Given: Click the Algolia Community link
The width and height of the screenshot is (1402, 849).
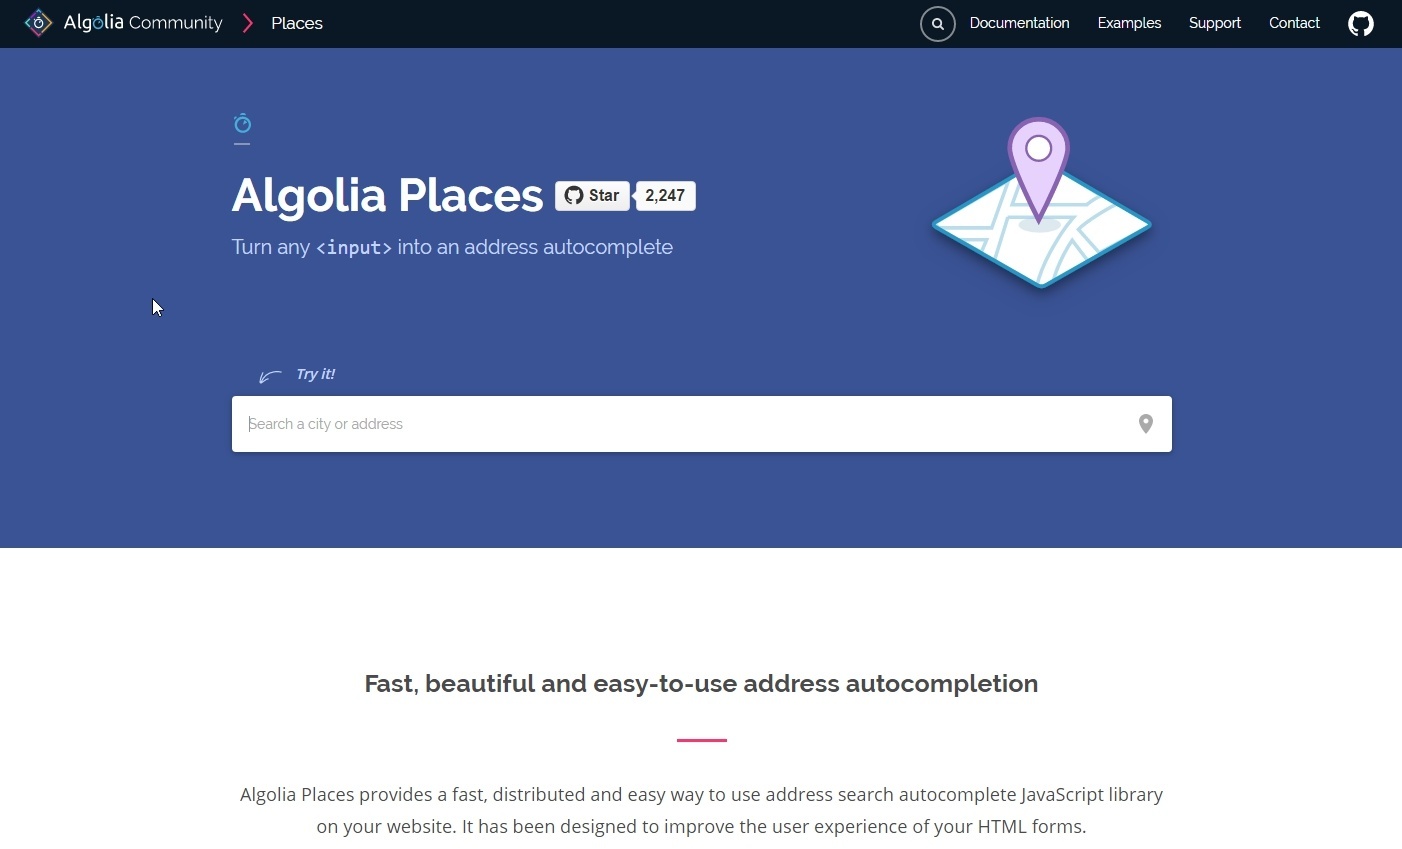Looking at the screenshot, I should pyautogui.click(x=143, y=23).
